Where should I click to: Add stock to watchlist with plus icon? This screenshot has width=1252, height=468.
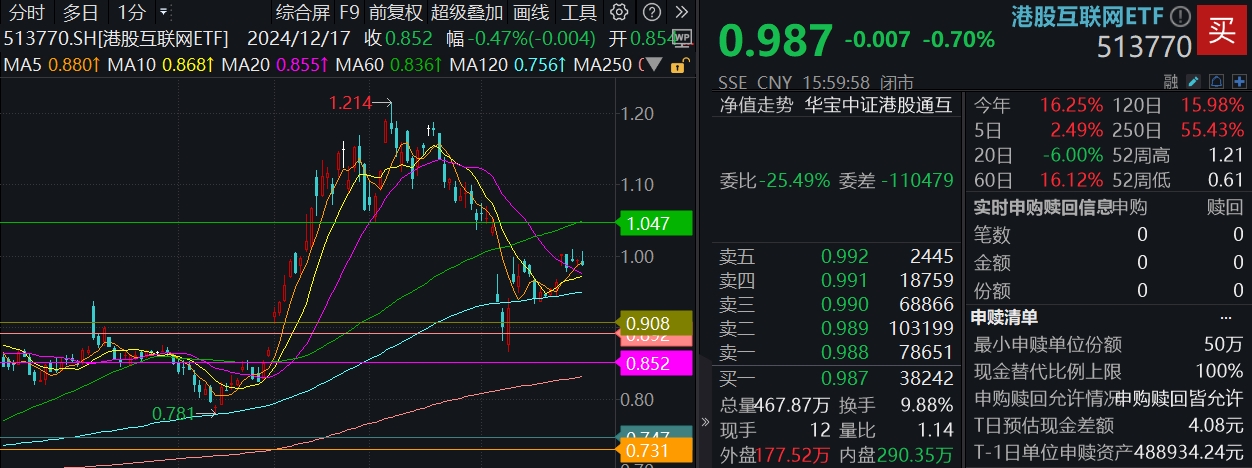coord(1238,81)
